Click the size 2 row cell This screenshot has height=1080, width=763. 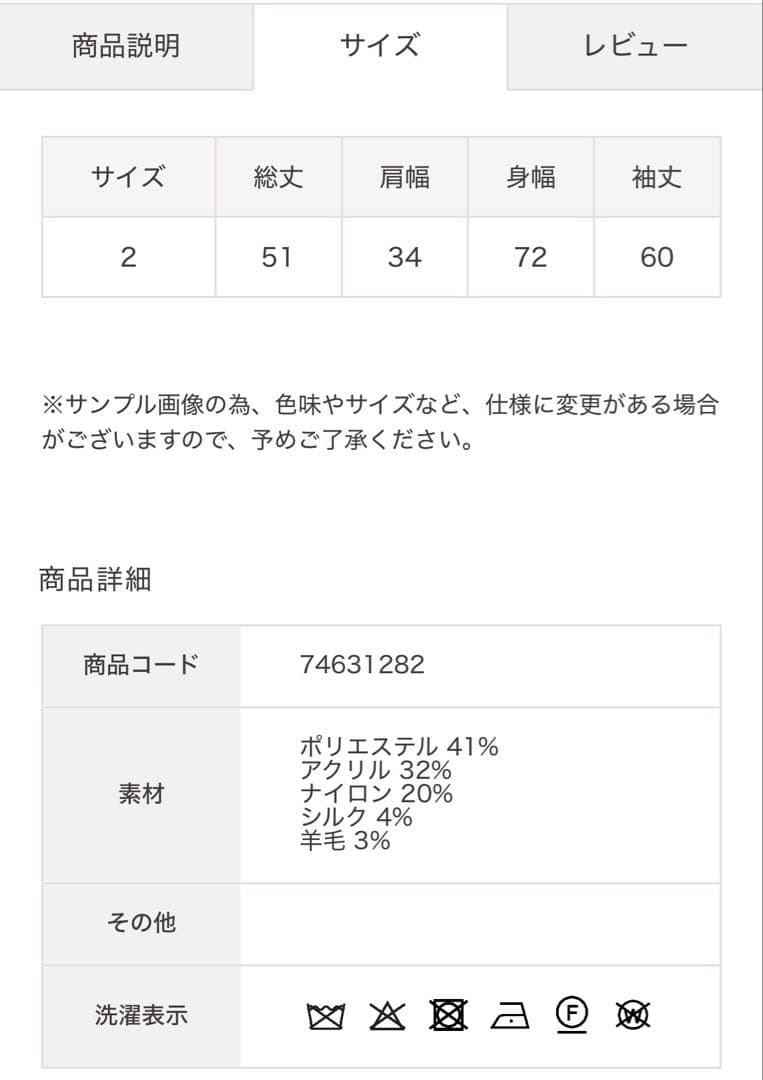pos(128,257)
